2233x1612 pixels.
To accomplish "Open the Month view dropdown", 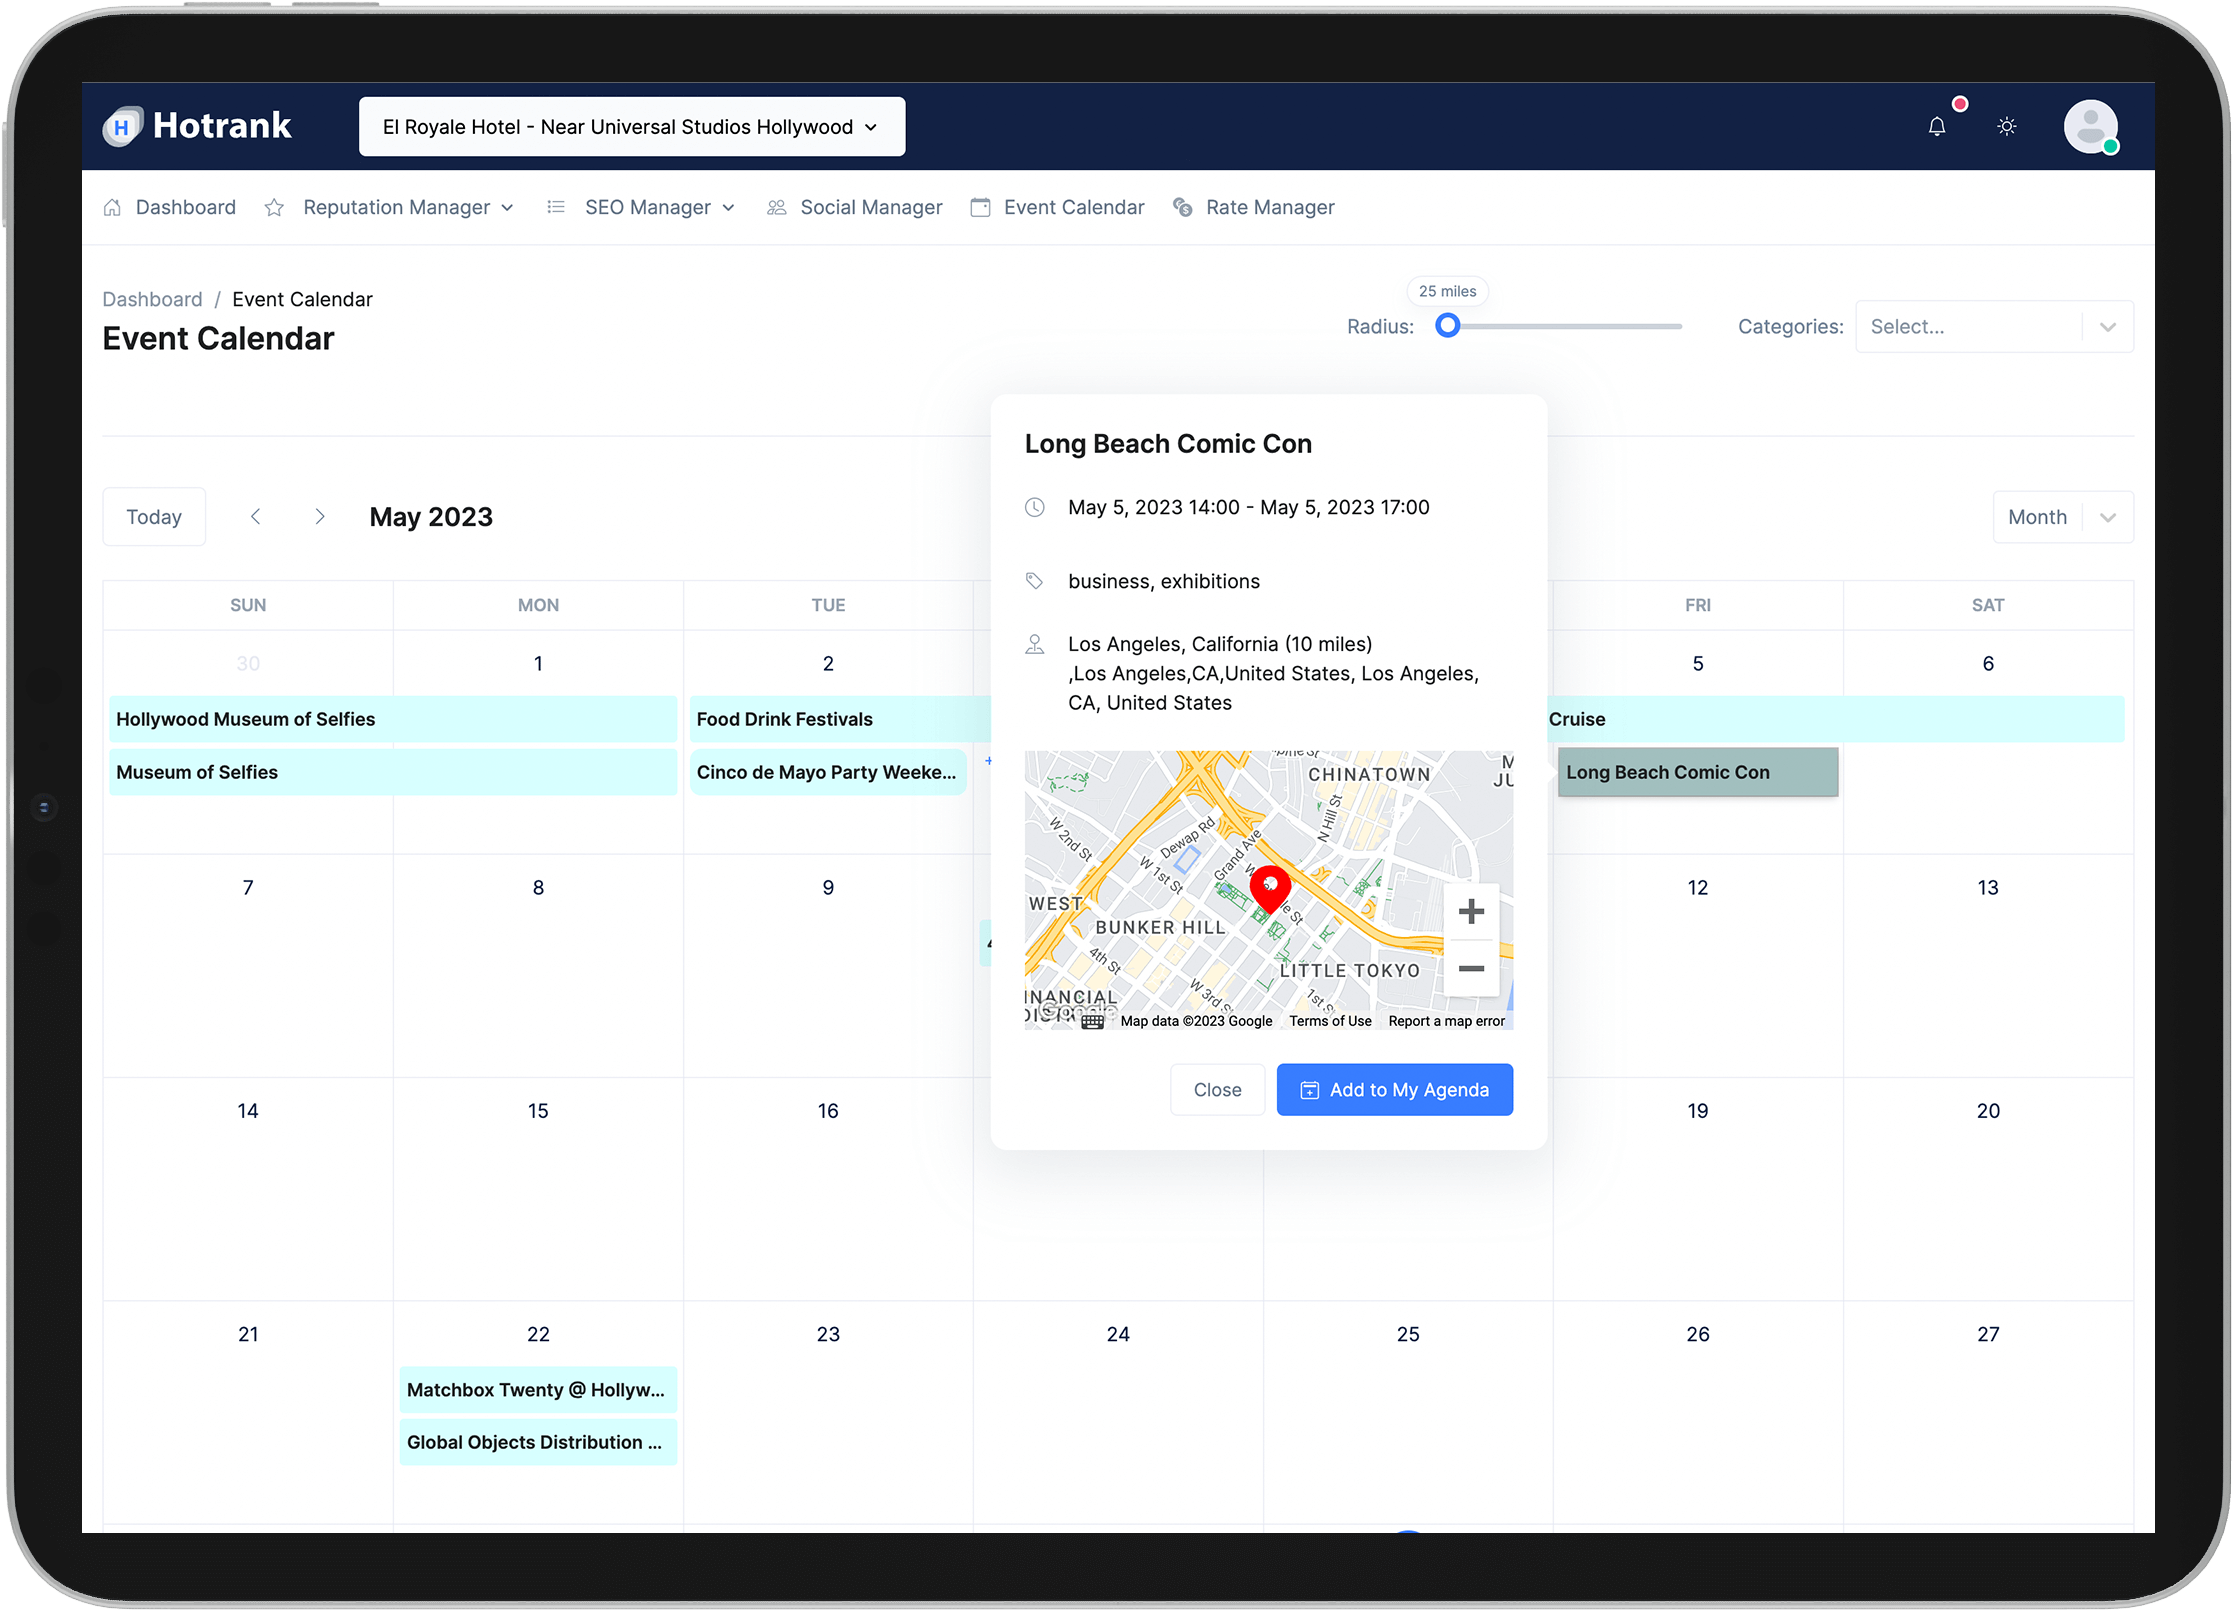I will pyautogui.click(x=2062, y=517).
